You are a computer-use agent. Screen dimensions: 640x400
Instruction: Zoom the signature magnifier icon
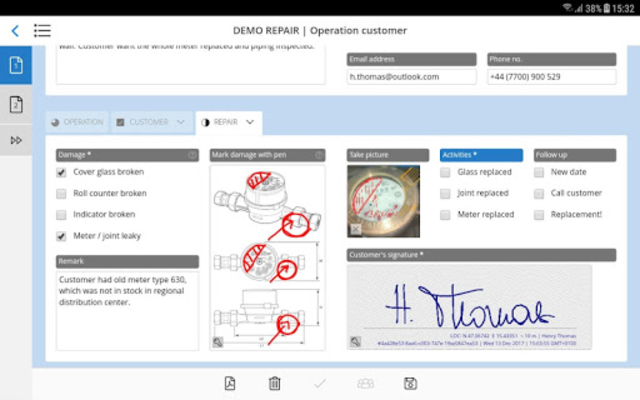355,341
